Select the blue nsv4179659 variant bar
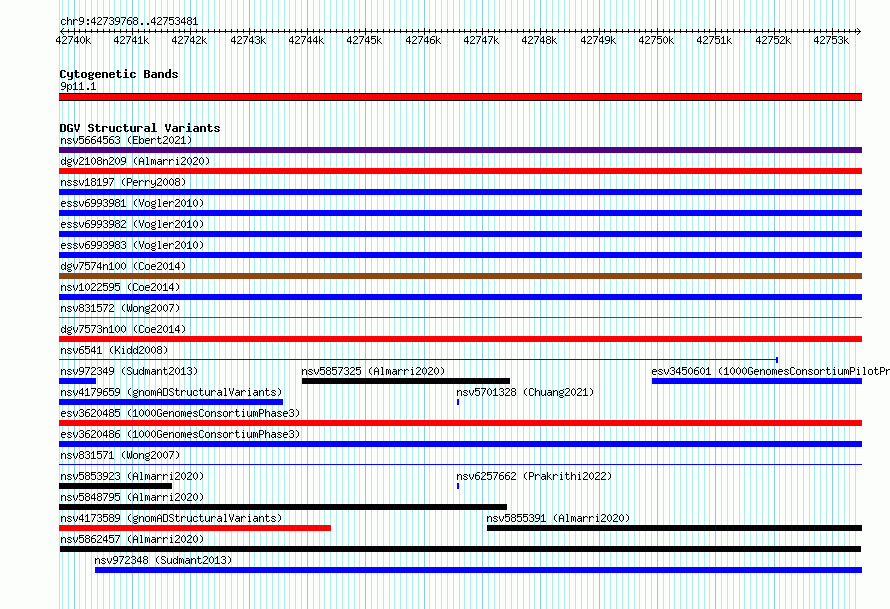The height and width of the screenshot is (609, 890). click(171, 402)
